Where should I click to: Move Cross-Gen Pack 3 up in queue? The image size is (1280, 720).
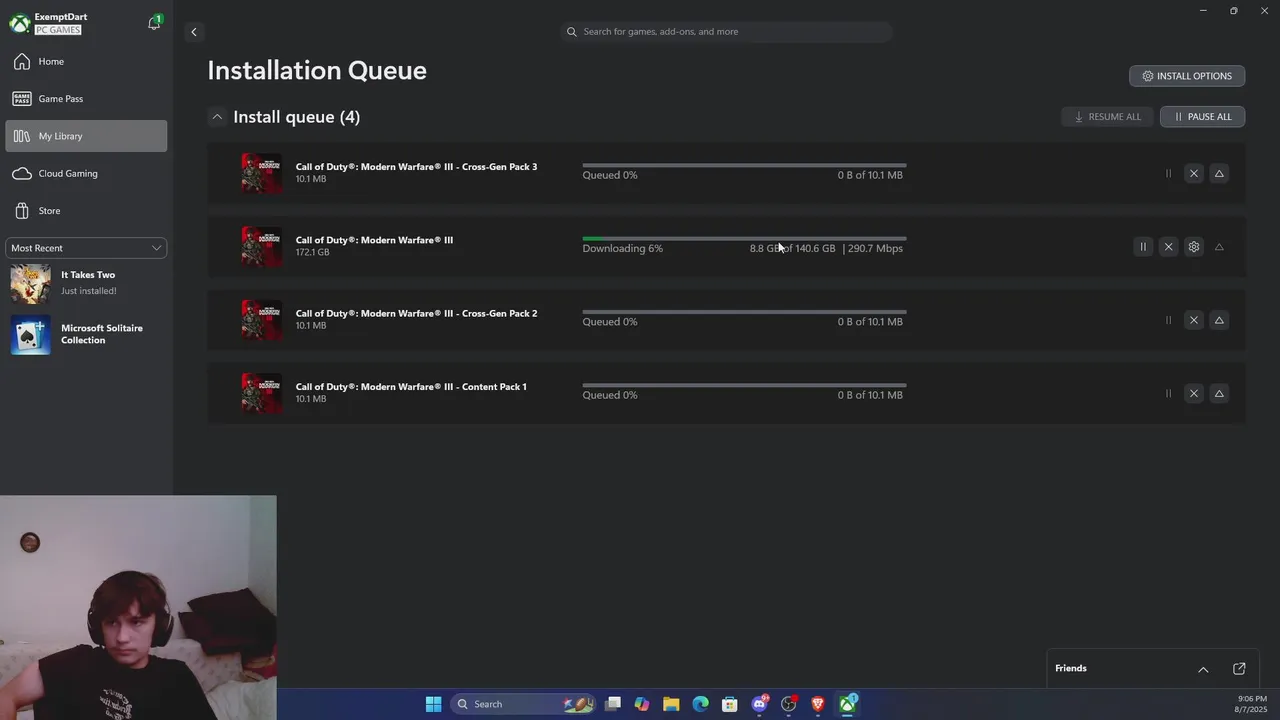click(1219, 174)
